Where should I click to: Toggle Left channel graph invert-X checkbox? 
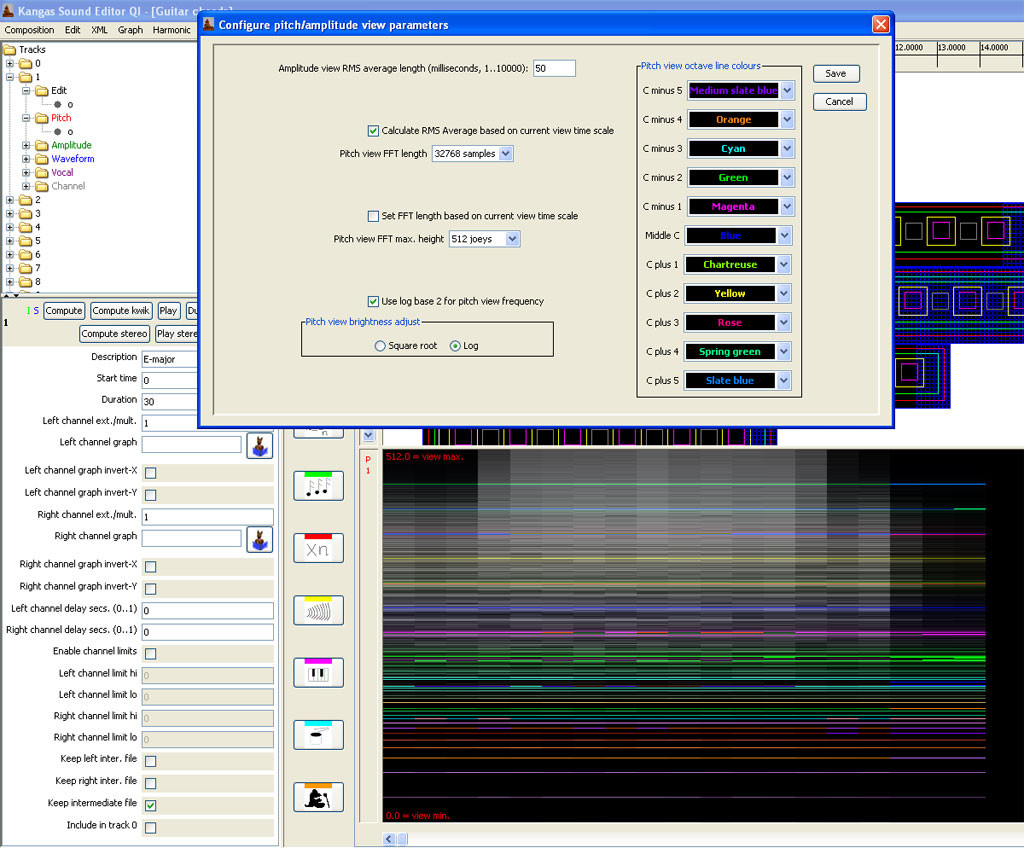(x=150, y=472)
